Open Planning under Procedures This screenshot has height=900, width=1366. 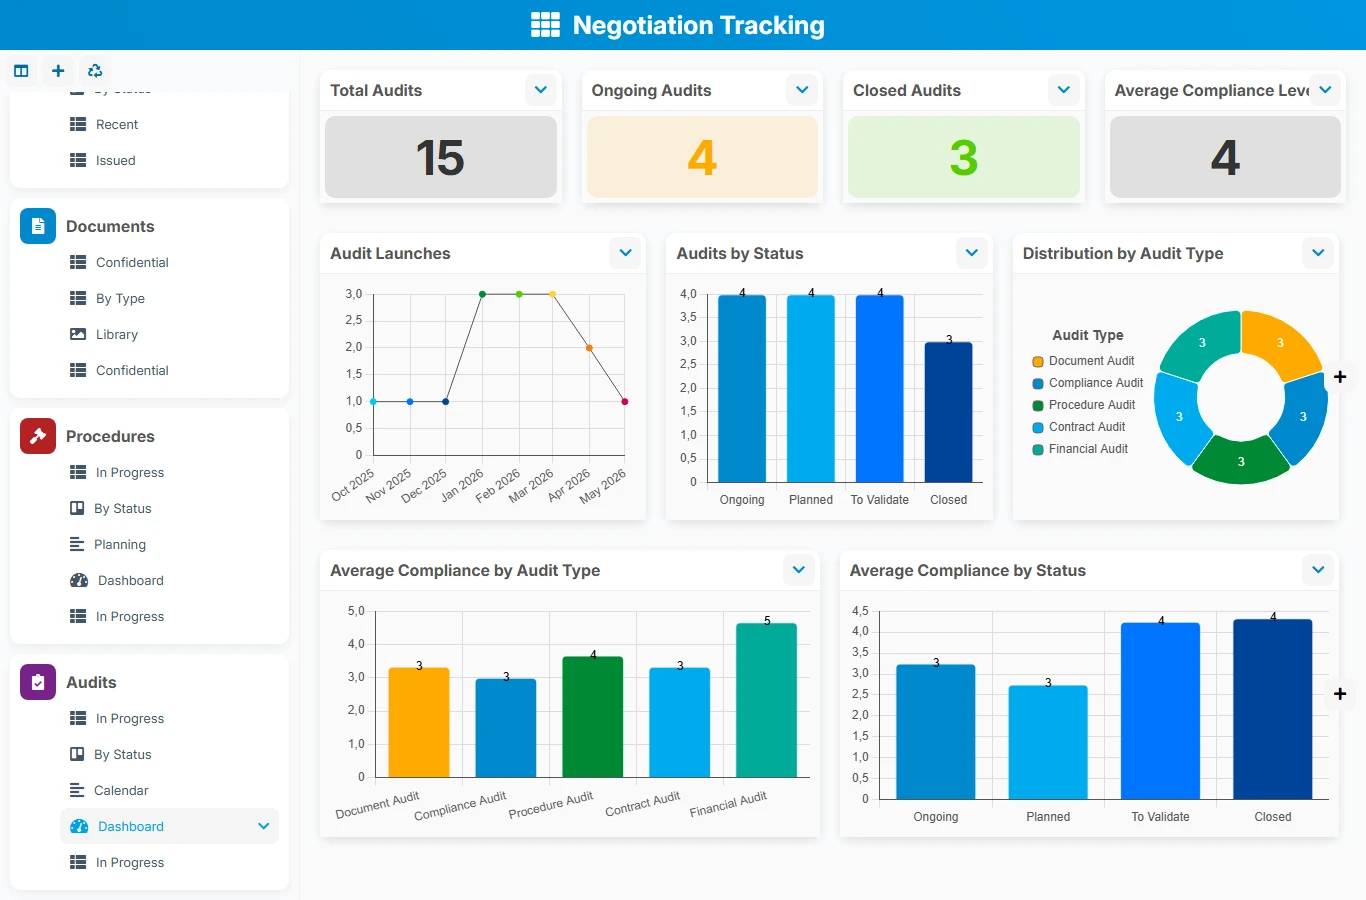click(x=120, y=544)
